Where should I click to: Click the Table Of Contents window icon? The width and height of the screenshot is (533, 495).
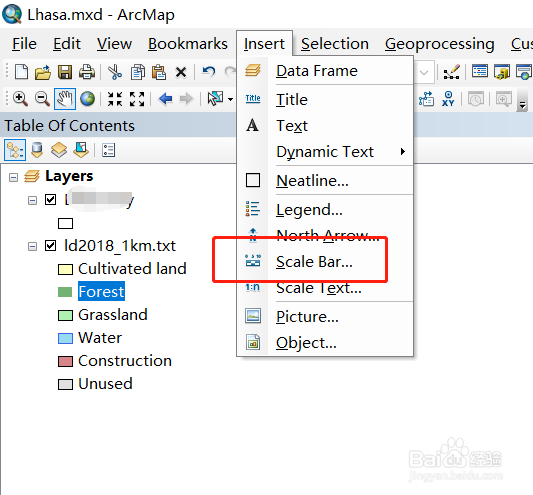[x=480, y=71]
